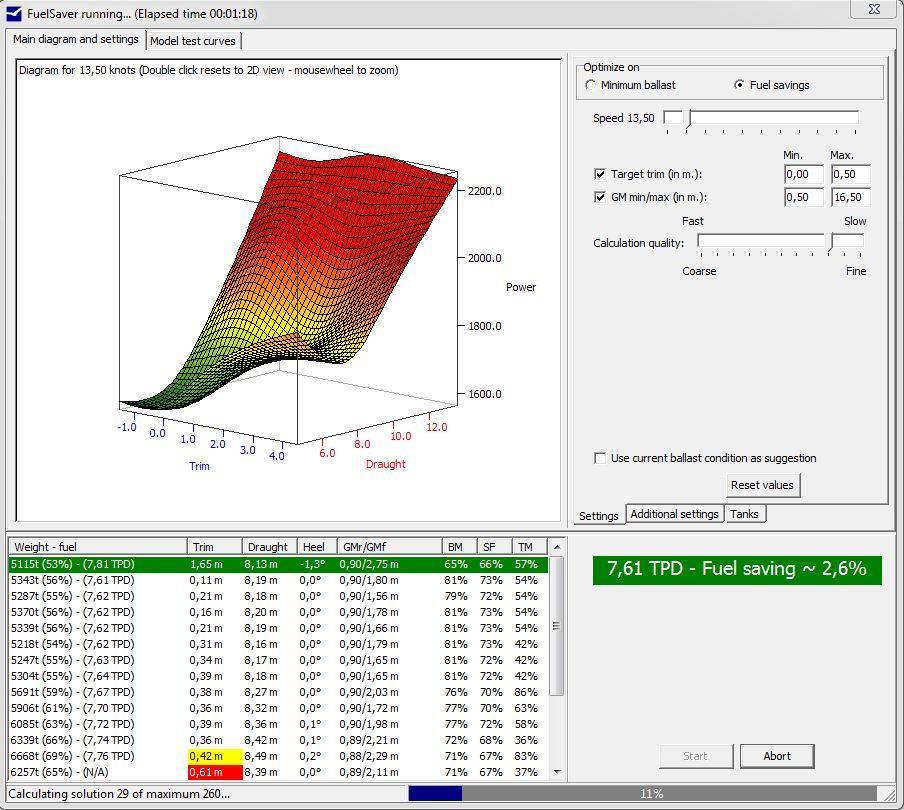The image size is (904, 810).
Task: Sort by the Heel column header
Action: (317, 547)
